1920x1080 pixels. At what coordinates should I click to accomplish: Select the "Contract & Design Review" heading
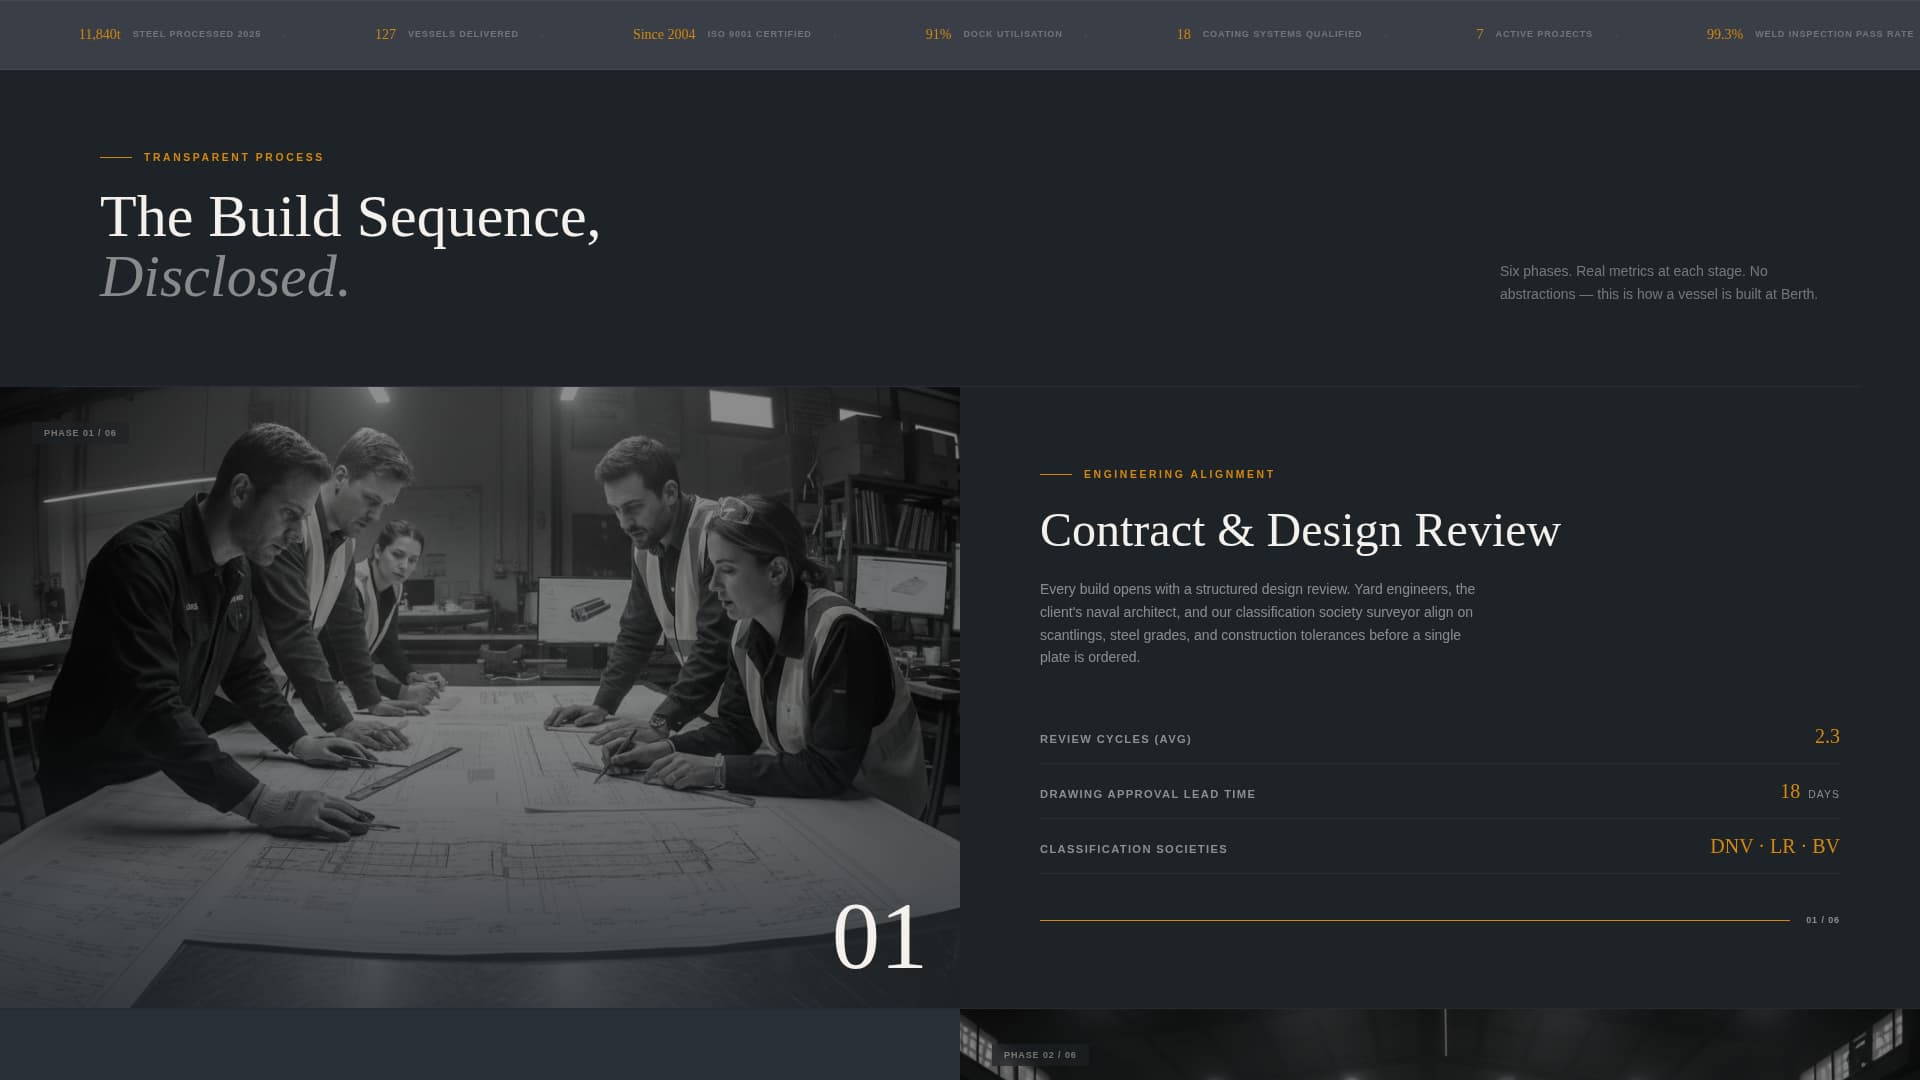[1299, 531]
